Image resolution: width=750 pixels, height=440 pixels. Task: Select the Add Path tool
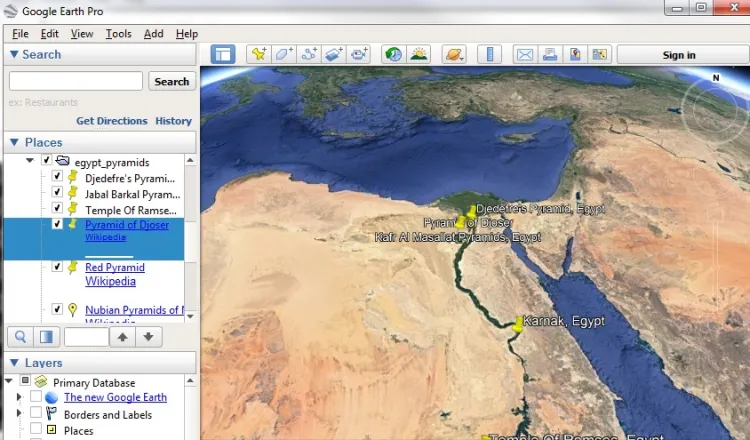[x=309, y=54]
